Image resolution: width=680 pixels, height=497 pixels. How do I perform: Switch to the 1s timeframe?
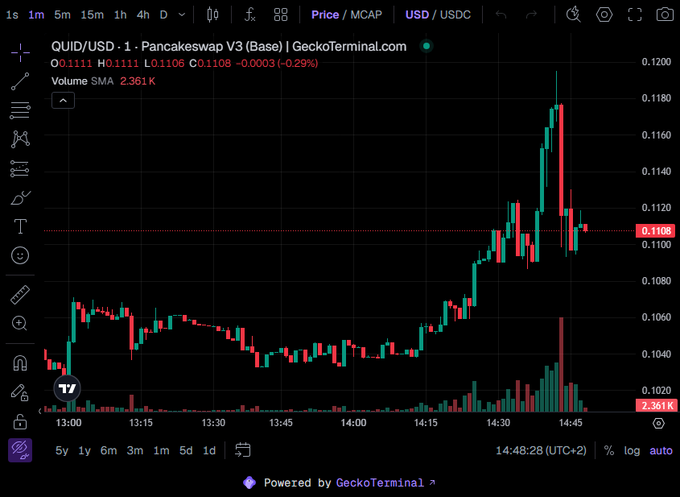(x=12, y=15)
